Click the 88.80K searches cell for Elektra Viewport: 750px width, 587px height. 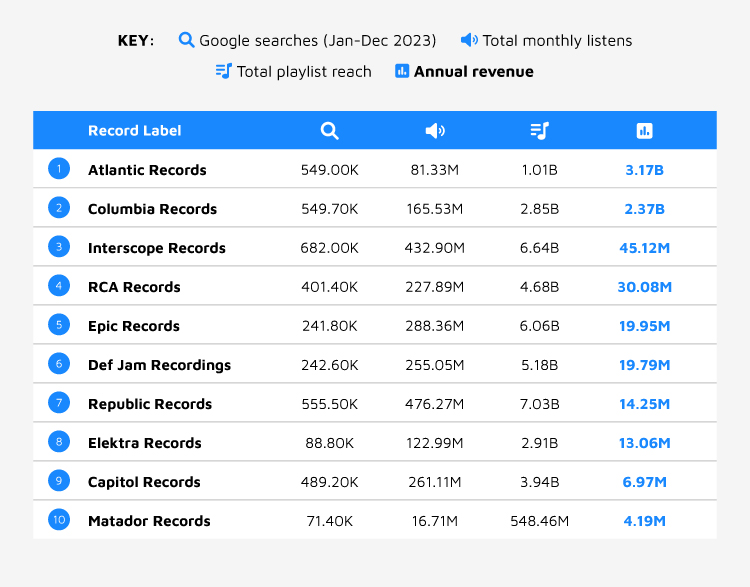330,443
